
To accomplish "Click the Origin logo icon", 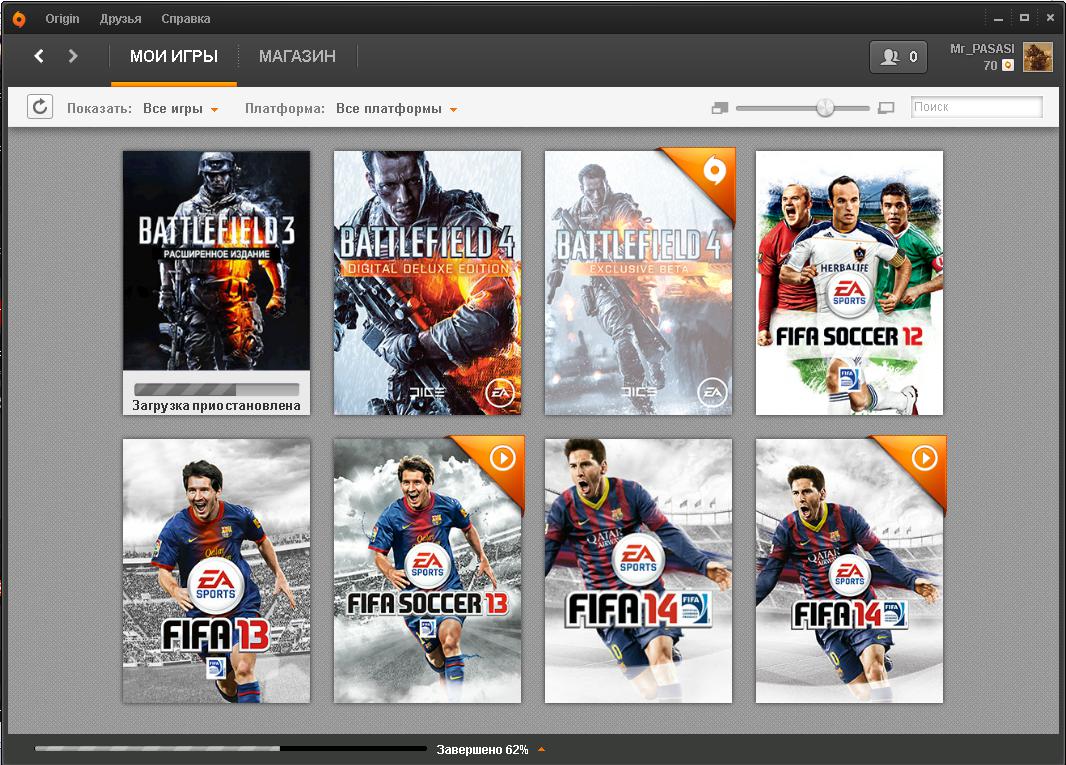I will coord(19,19).
